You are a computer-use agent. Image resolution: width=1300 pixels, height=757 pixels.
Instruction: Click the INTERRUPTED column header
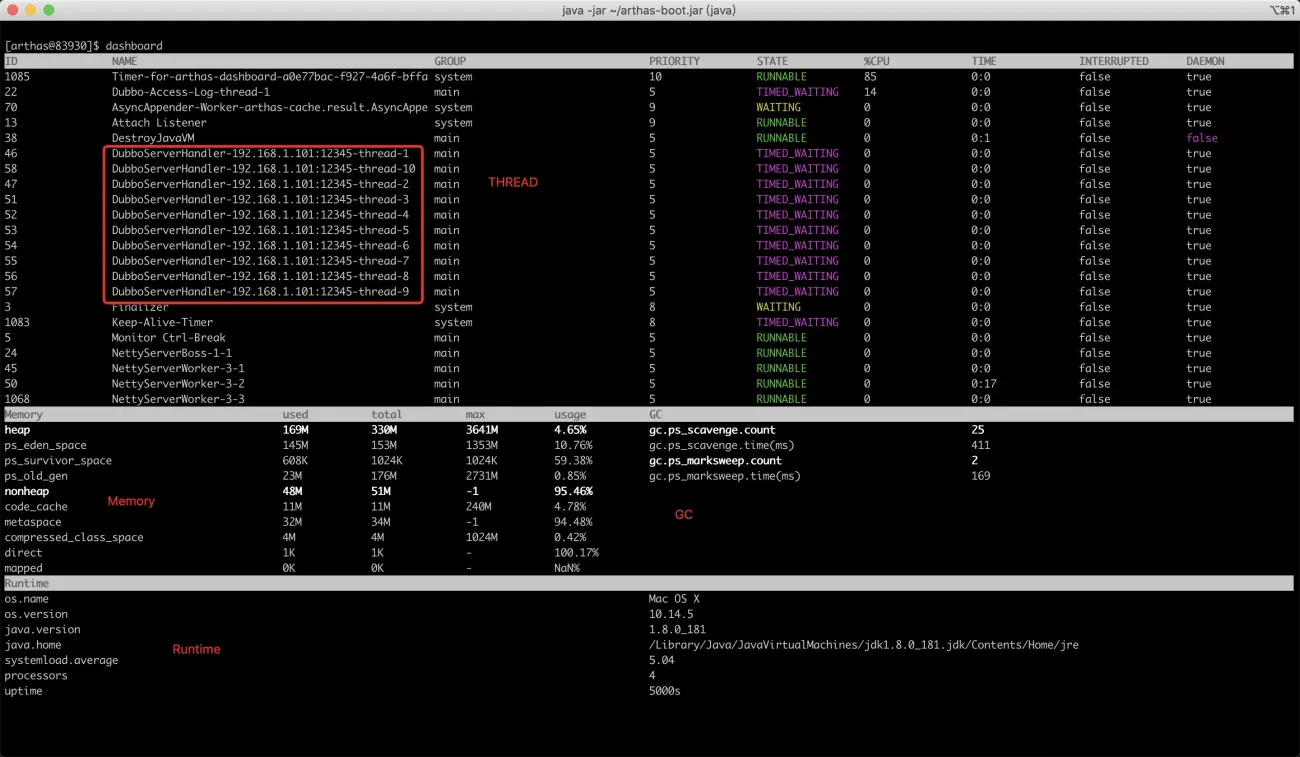(x=1114, y=61)
